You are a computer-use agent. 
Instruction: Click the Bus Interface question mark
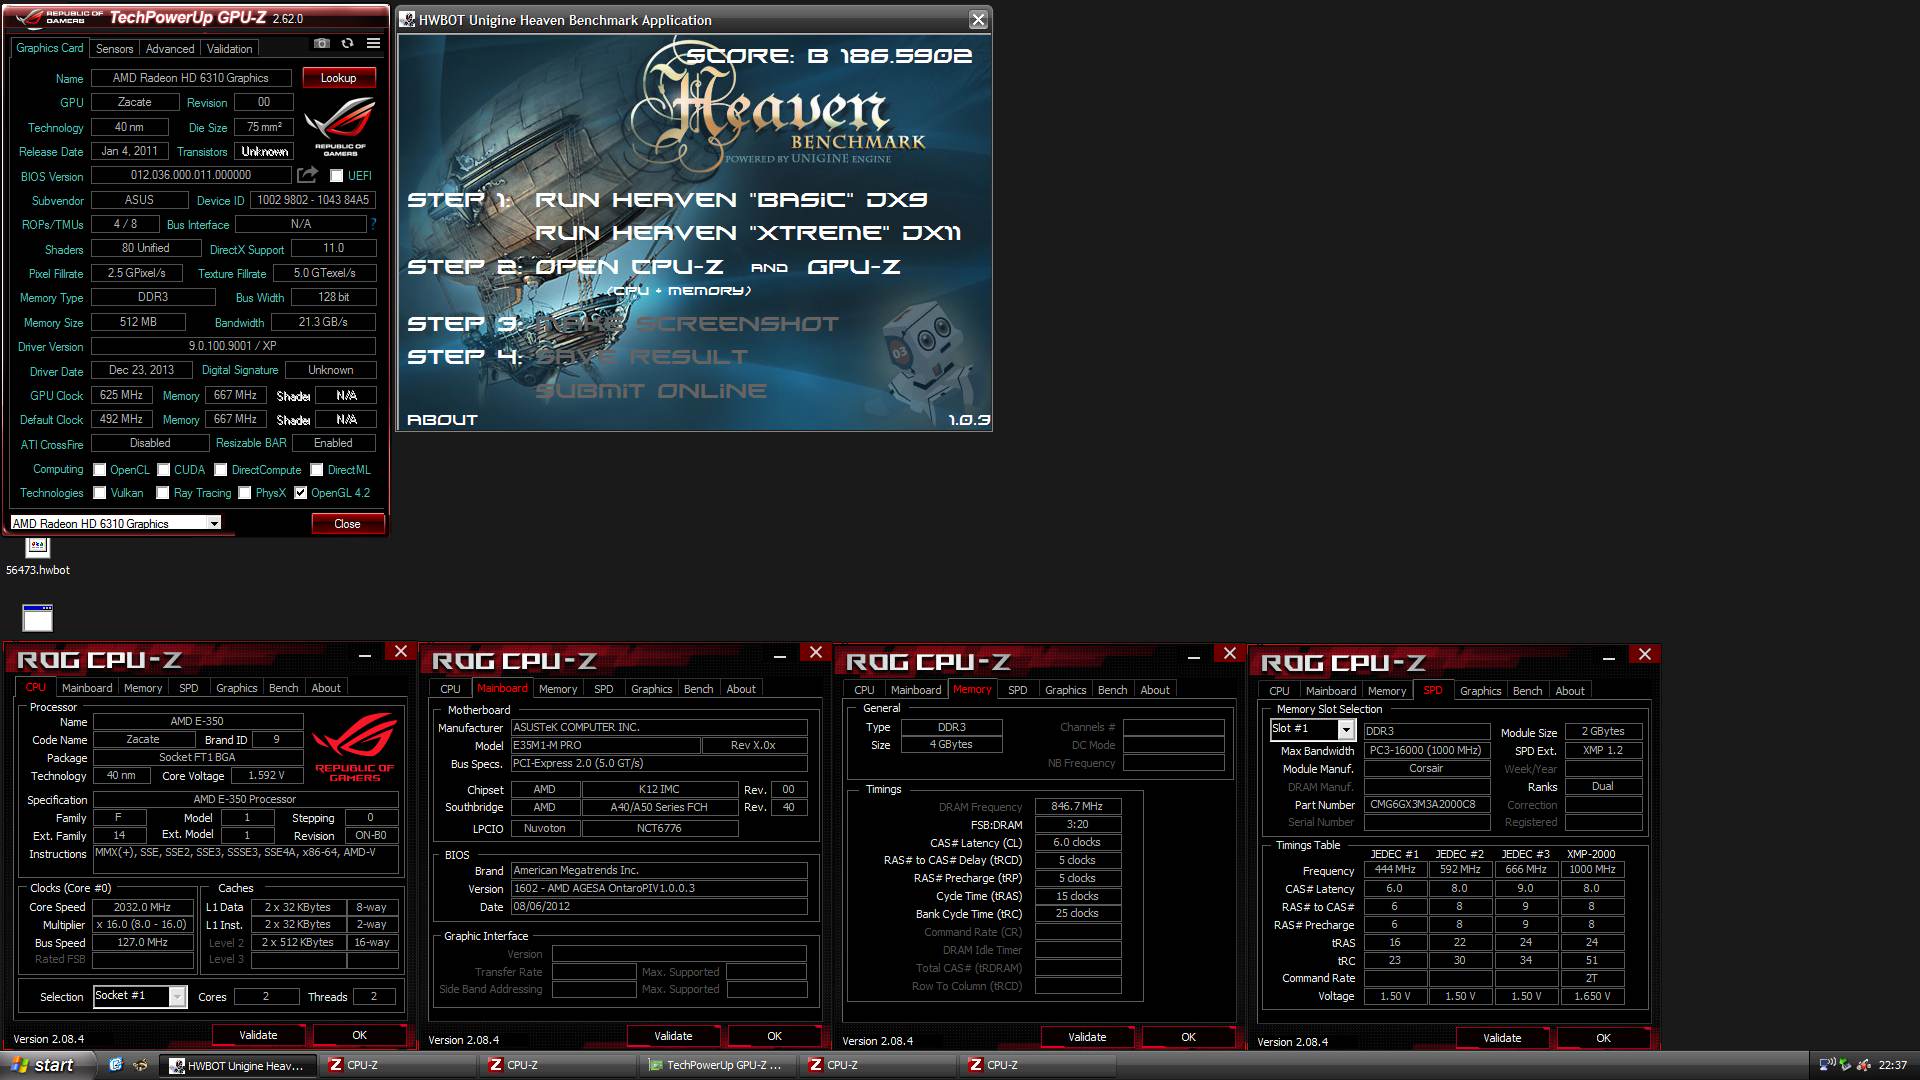click(x=374, y=224)
